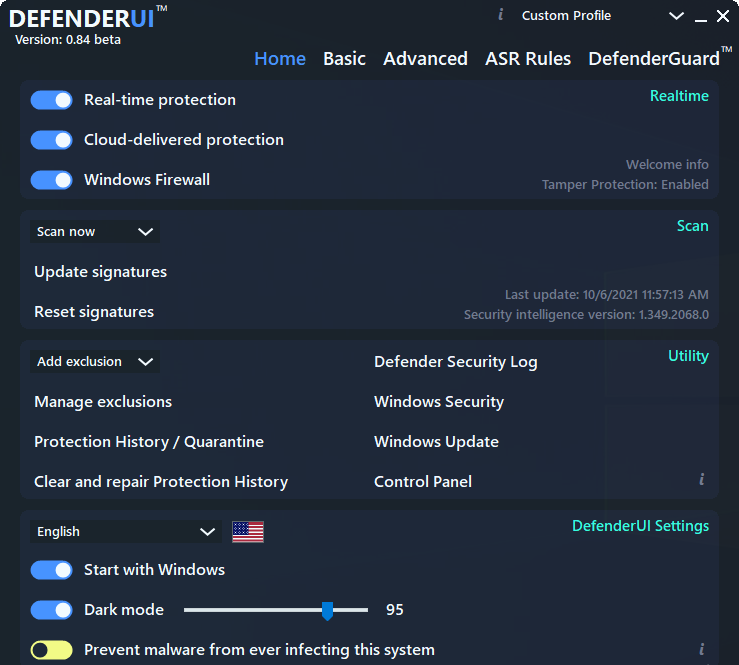Screen dimensions: 739x665
Task: Open the English language dropdown
Action: [126, 532]
